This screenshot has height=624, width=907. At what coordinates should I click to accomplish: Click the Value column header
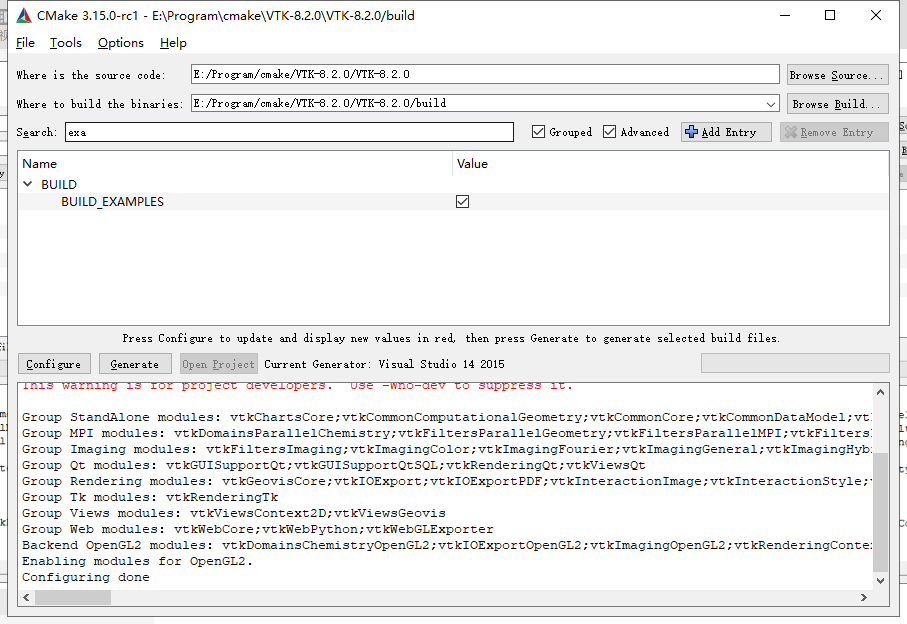[670, 164]
